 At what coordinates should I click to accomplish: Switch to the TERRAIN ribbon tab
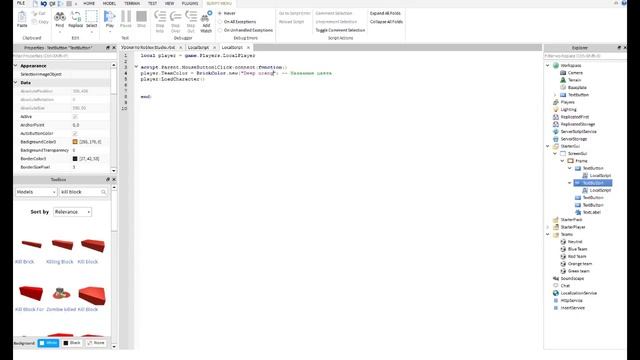132,3
